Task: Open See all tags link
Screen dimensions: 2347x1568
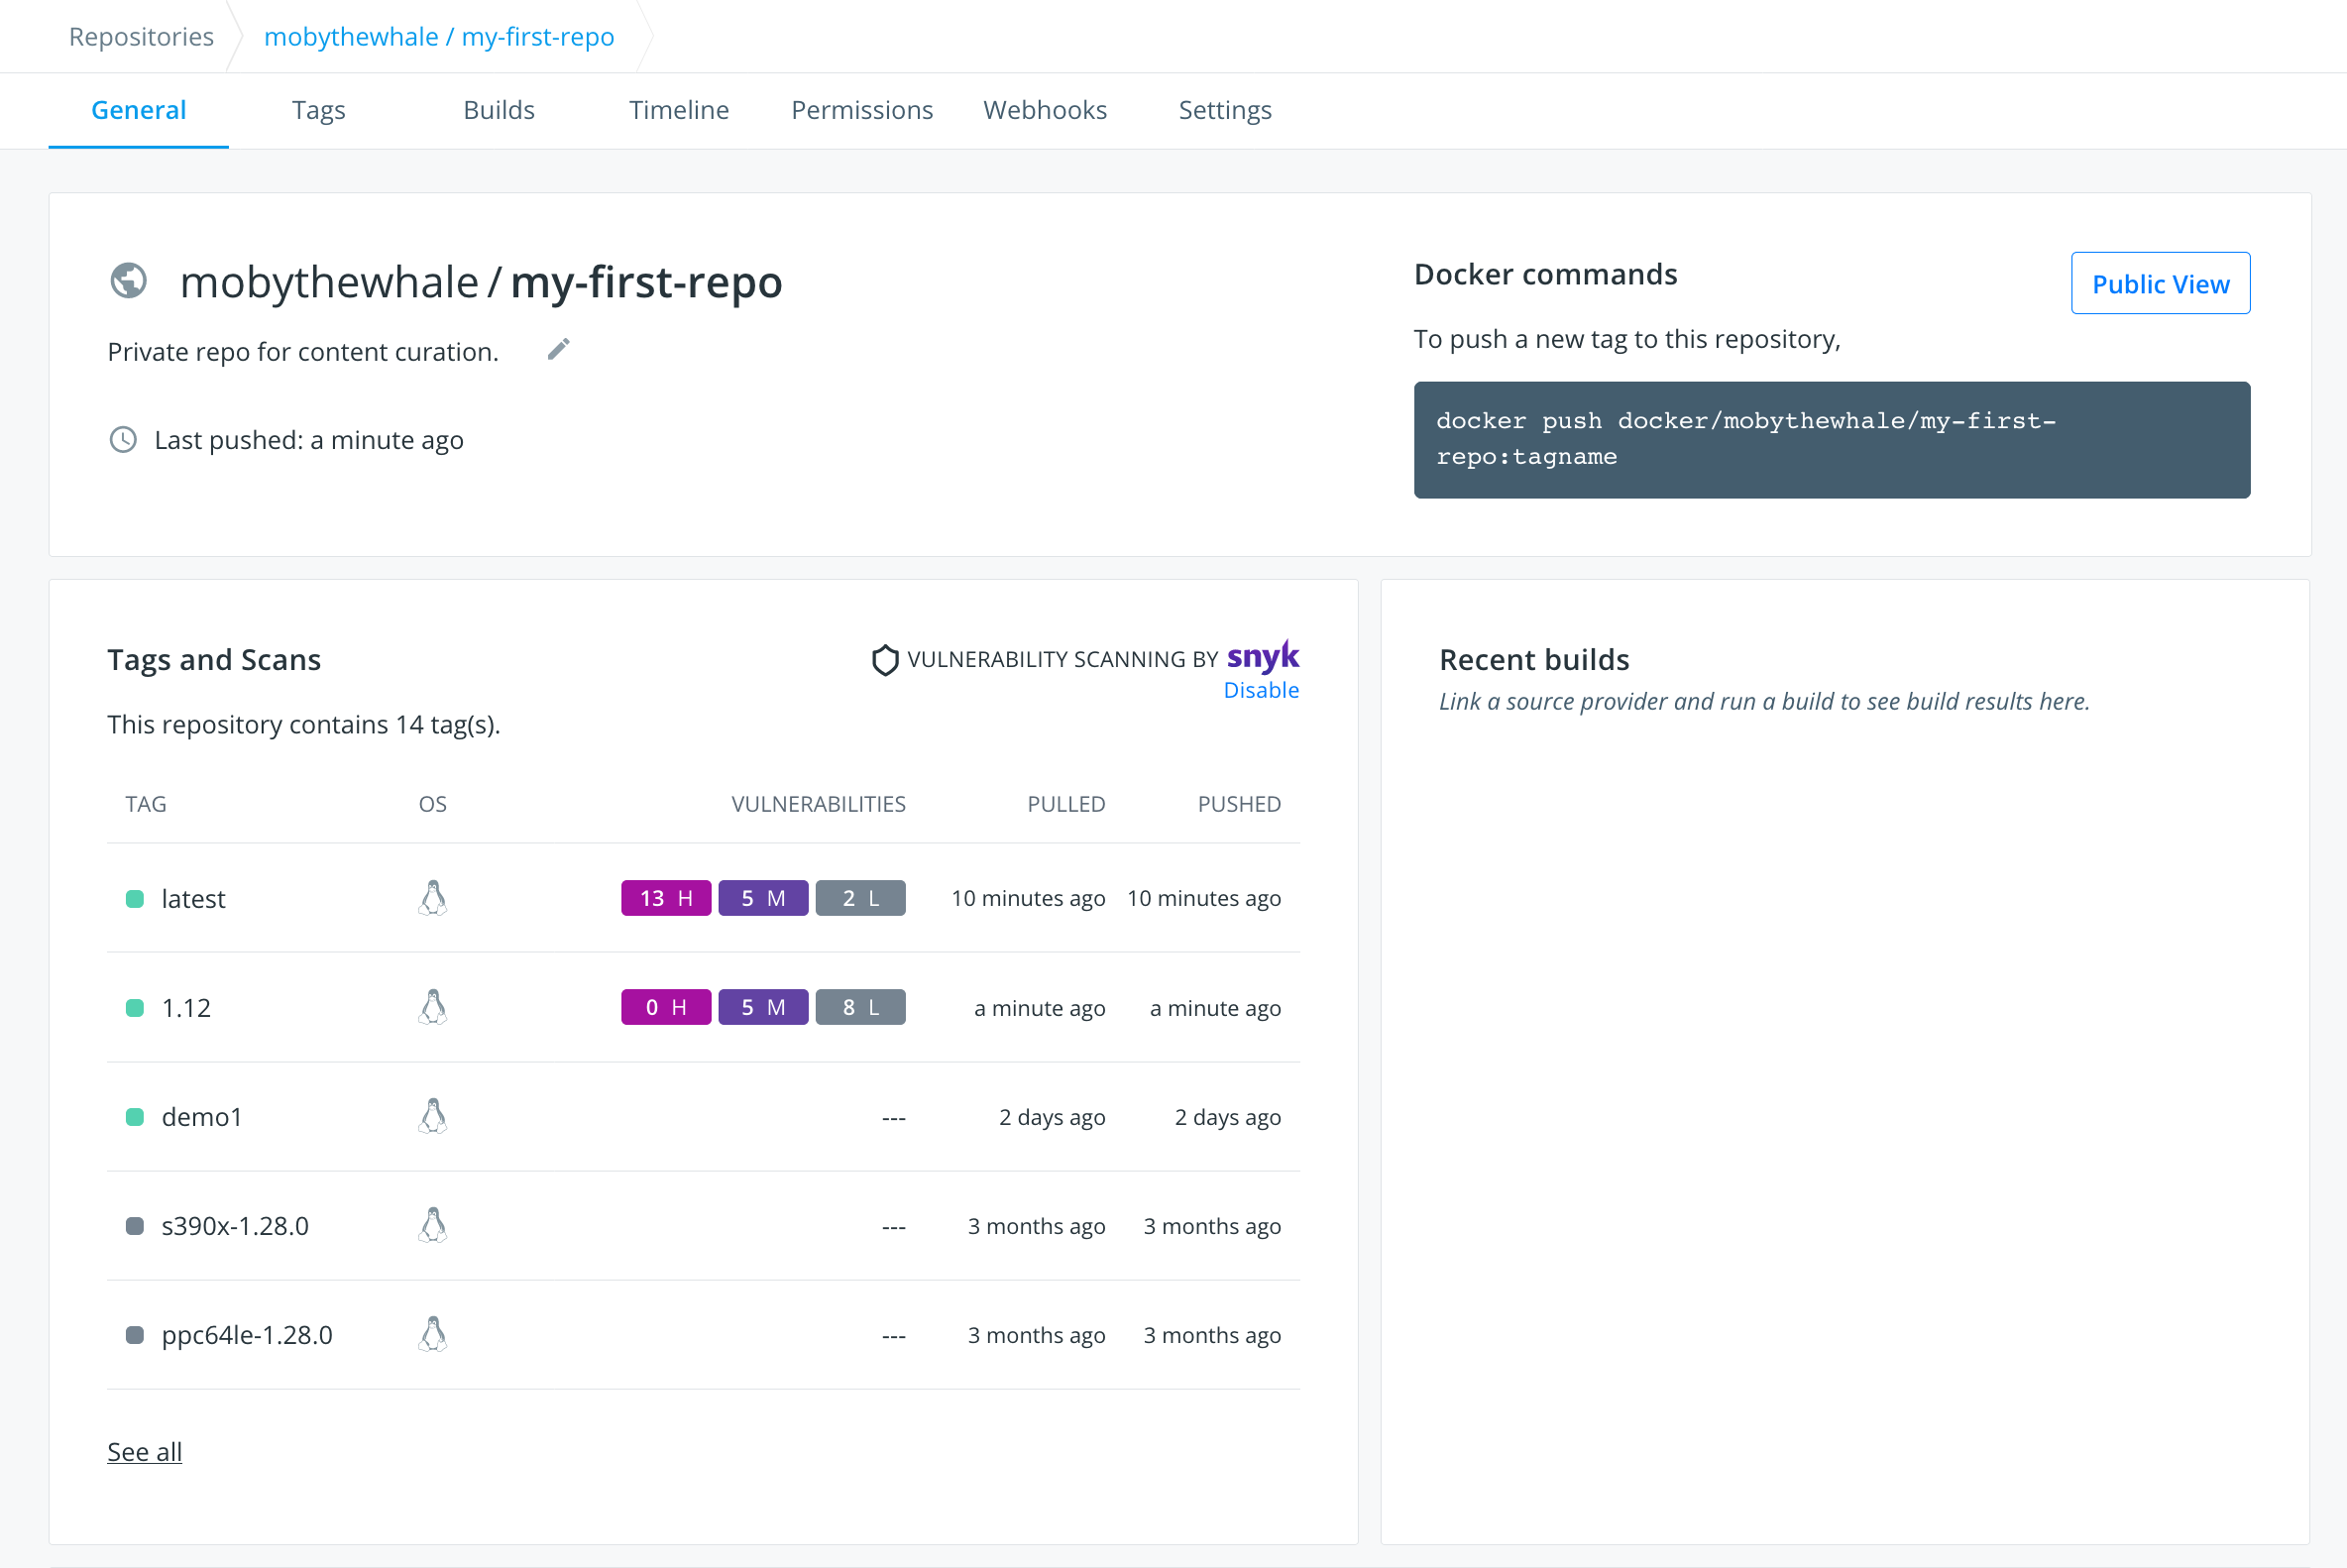Action: (x=144, y=1451)
